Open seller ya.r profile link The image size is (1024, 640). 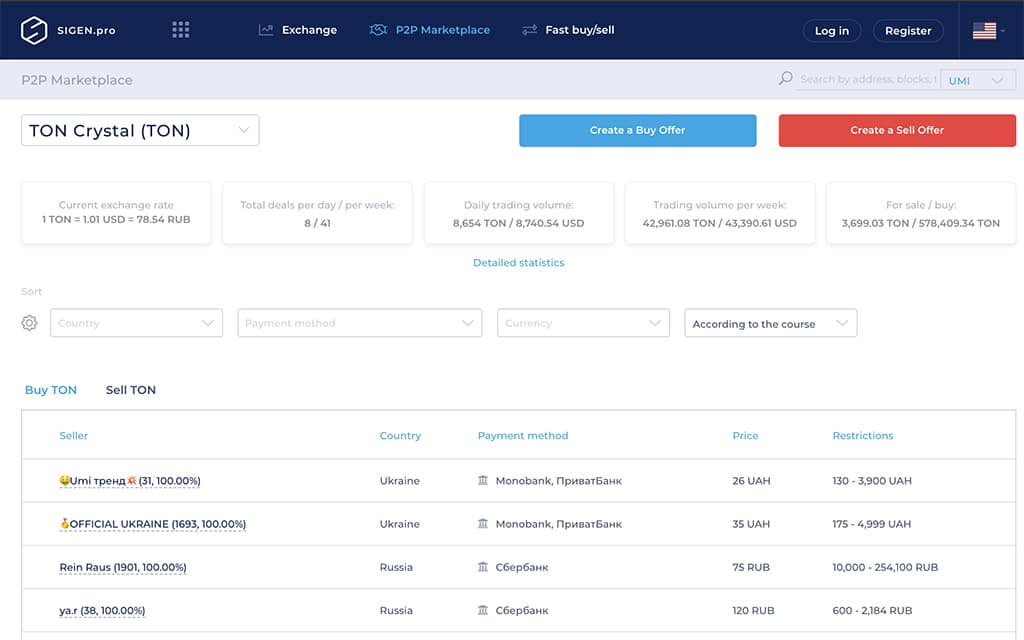click(x=103, y=610)
